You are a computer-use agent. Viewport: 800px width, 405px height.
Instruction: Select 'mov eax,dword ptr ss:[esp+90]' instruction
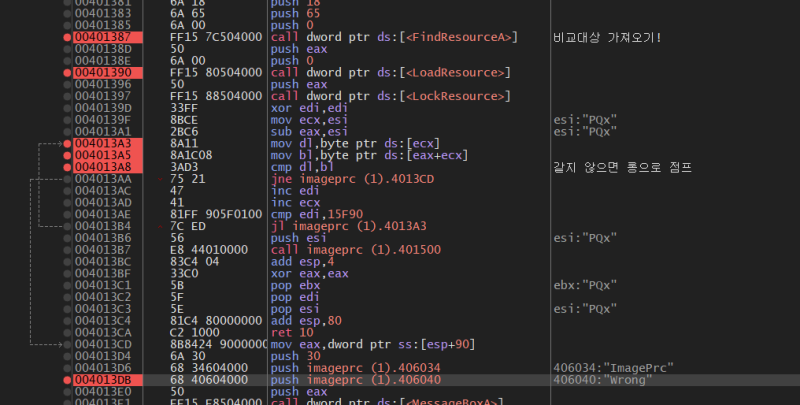[373, 344]
